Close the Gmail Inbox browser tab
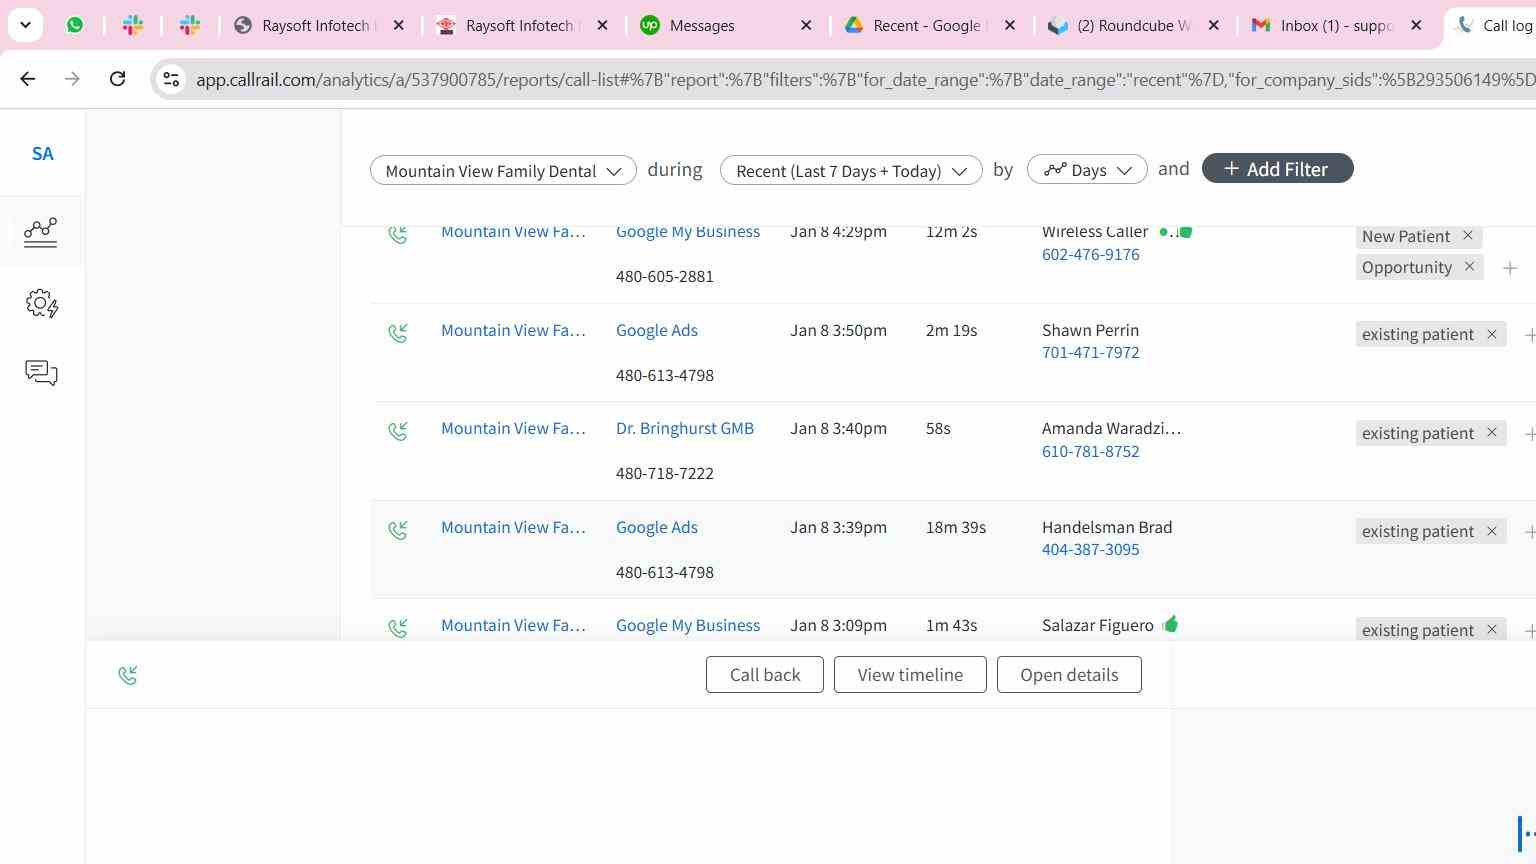 click(x=1416, y=25)
